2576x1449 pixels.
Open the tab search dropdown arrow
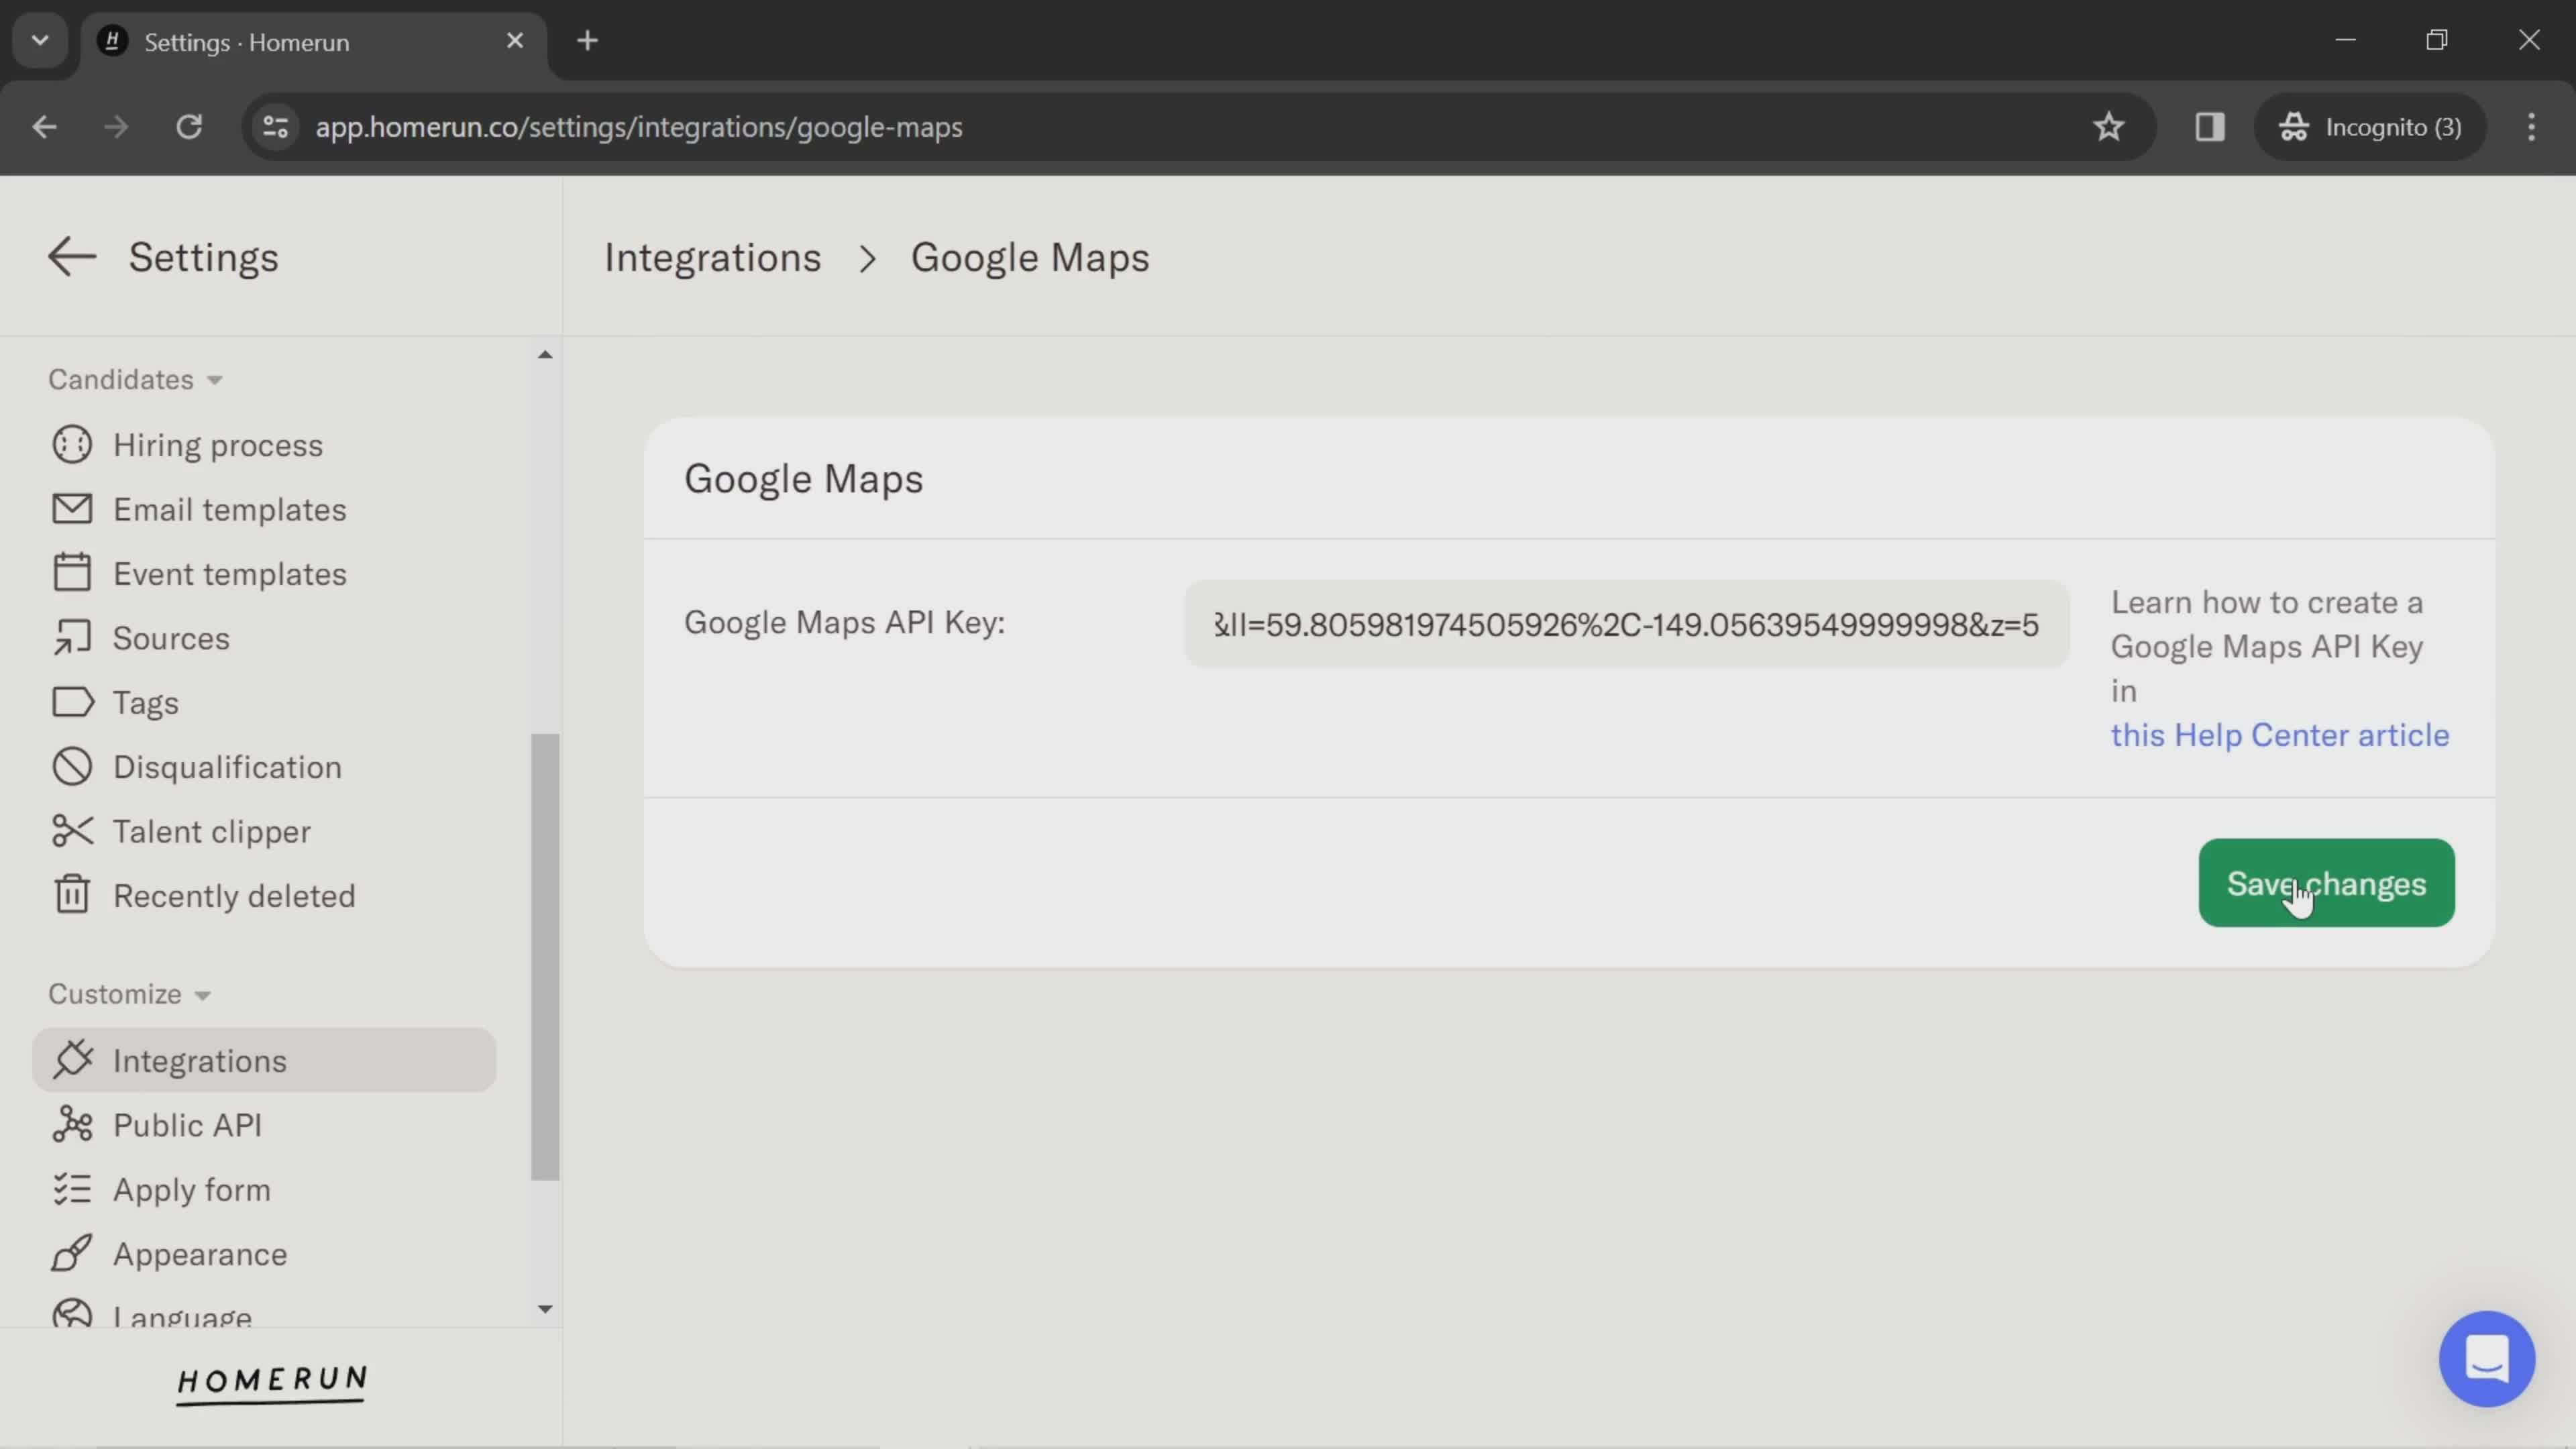coord(40,41)
